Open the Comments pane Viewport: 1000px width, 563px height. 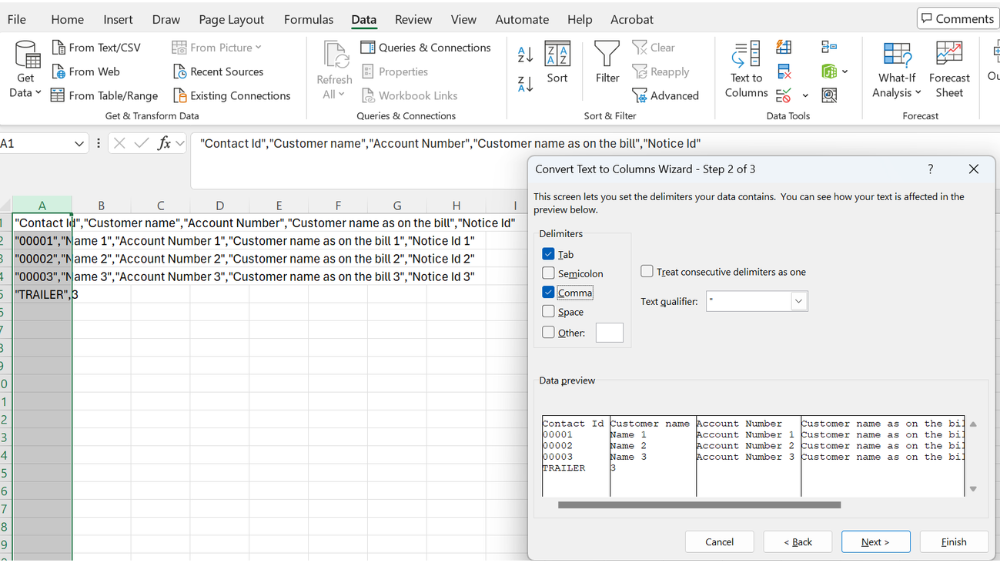(957, 18)
